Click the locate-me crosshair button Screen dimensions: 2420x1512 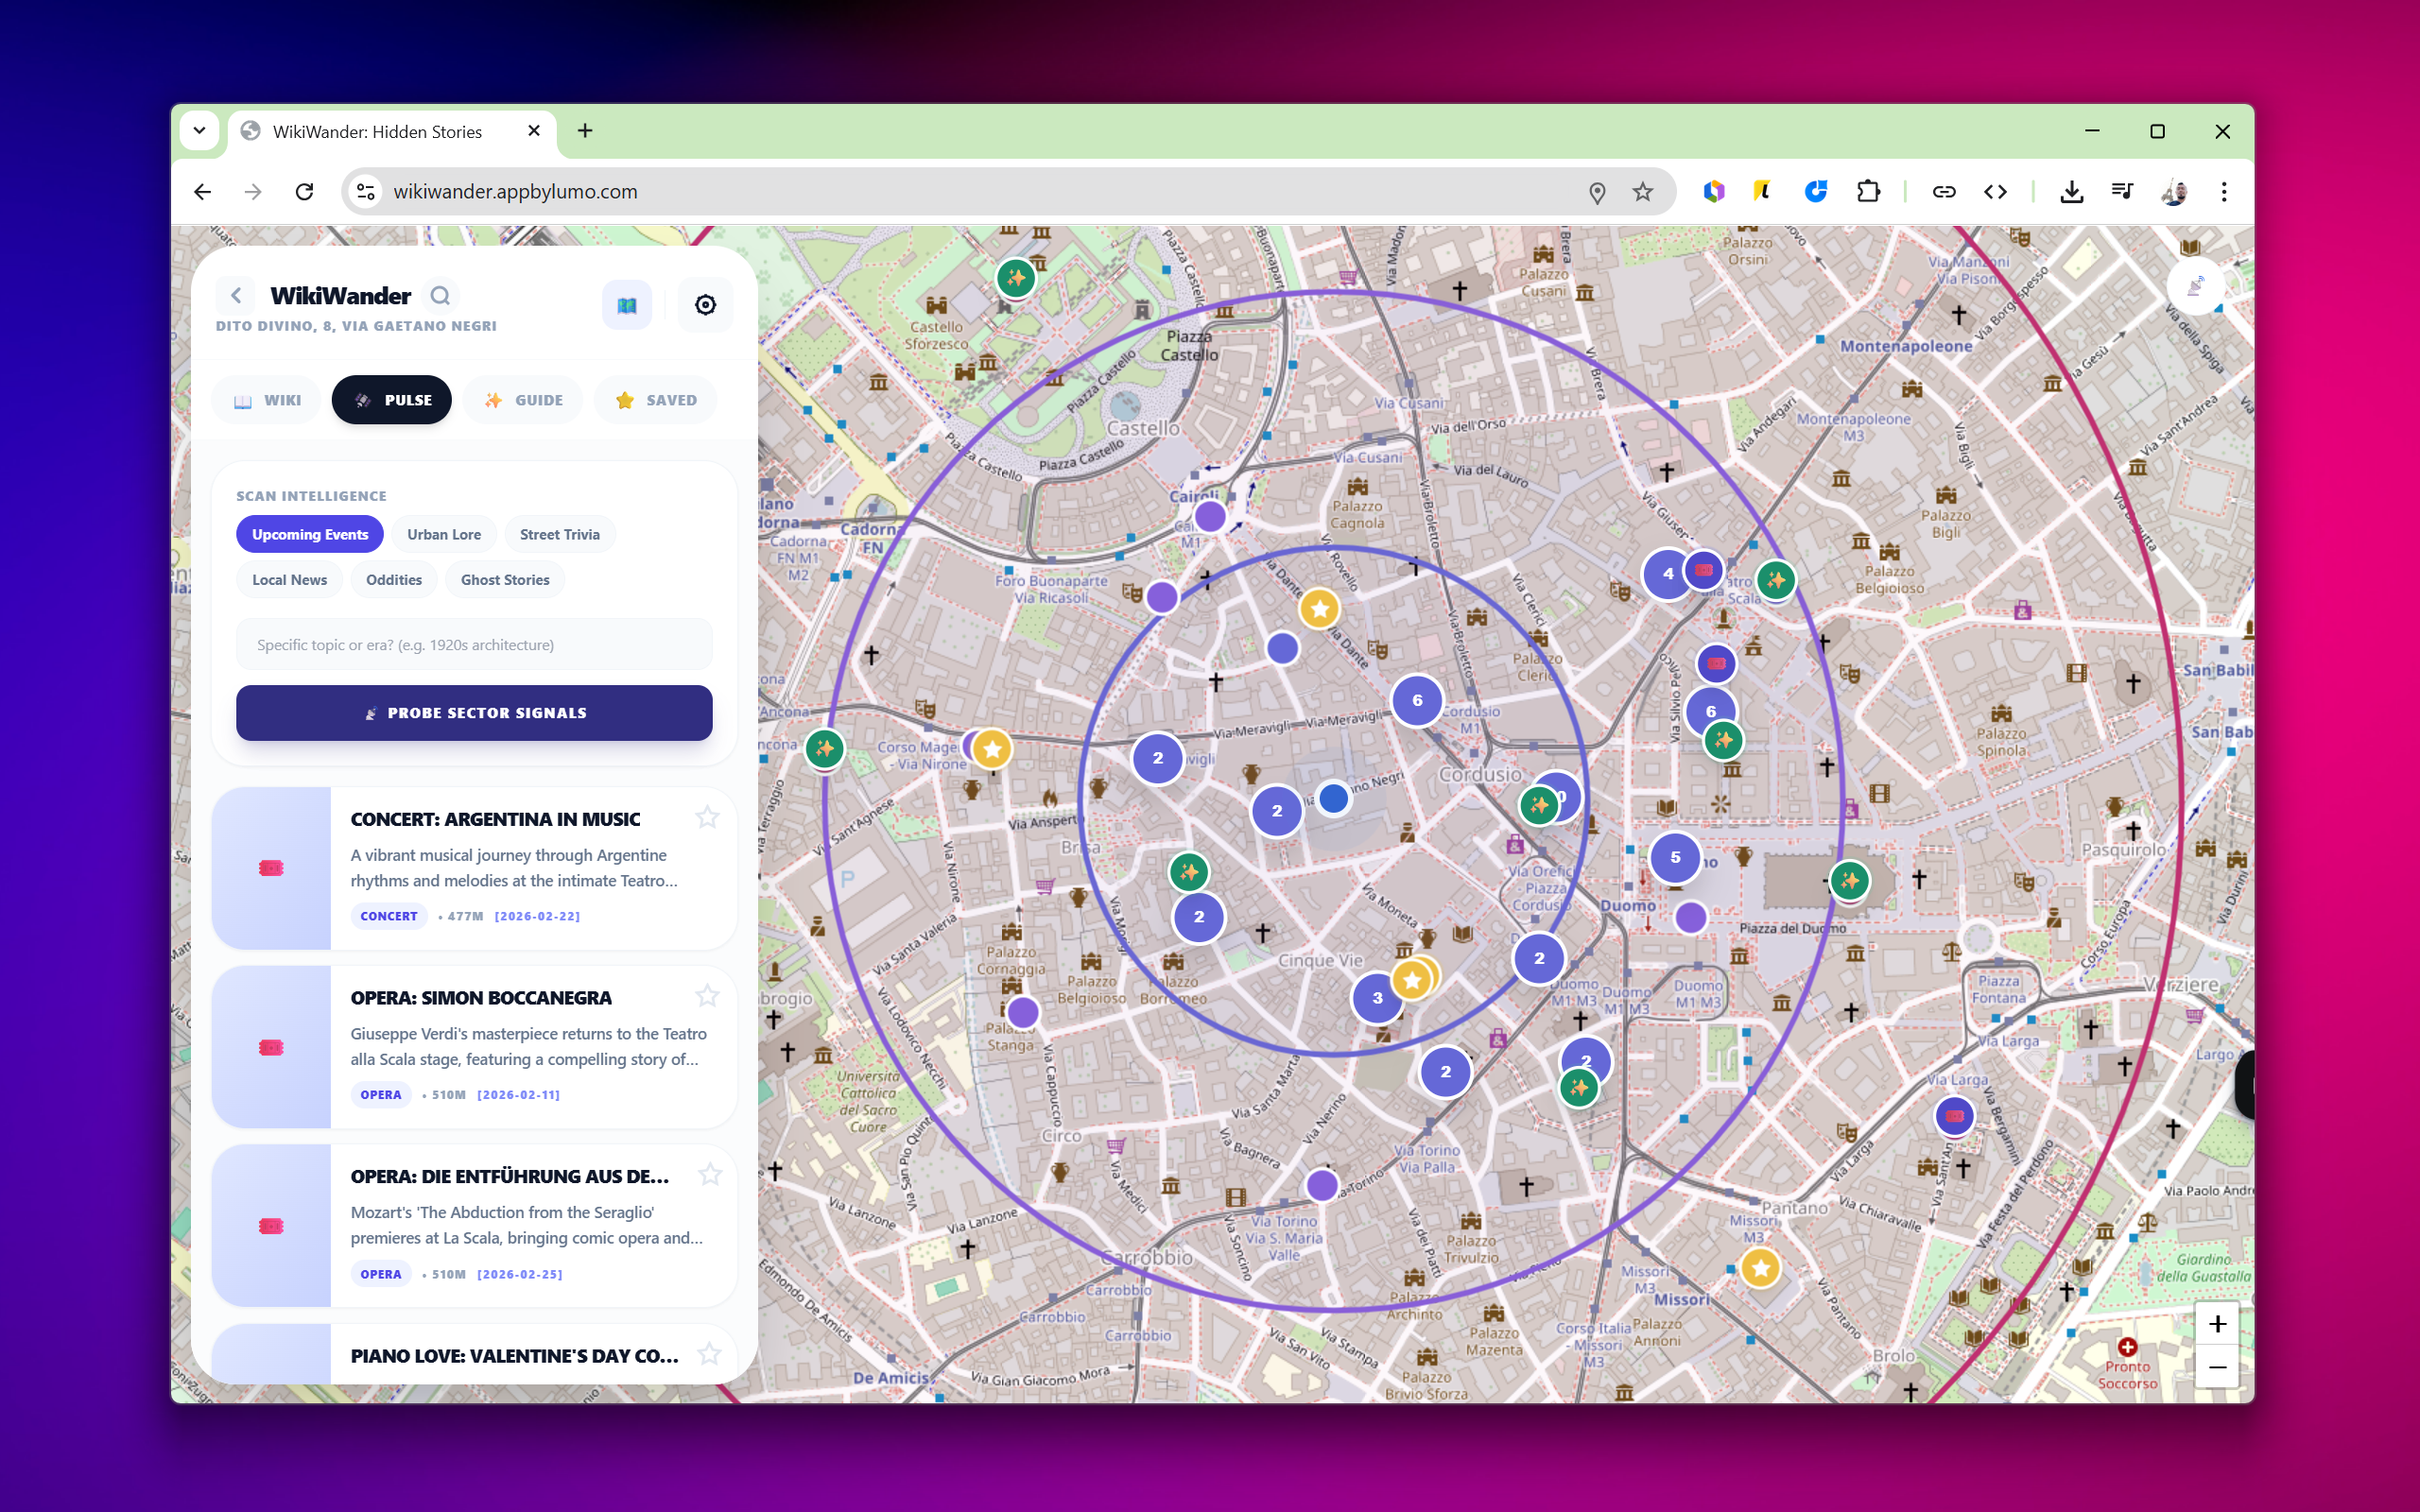click(x=705, y=305)
